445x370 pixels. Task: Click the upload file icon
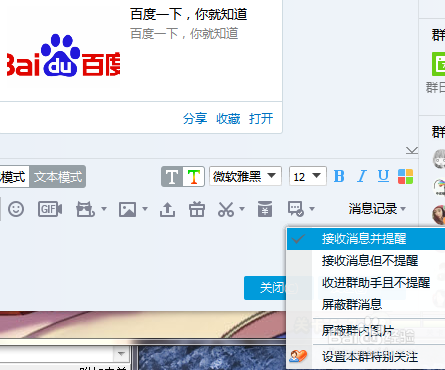167,210
